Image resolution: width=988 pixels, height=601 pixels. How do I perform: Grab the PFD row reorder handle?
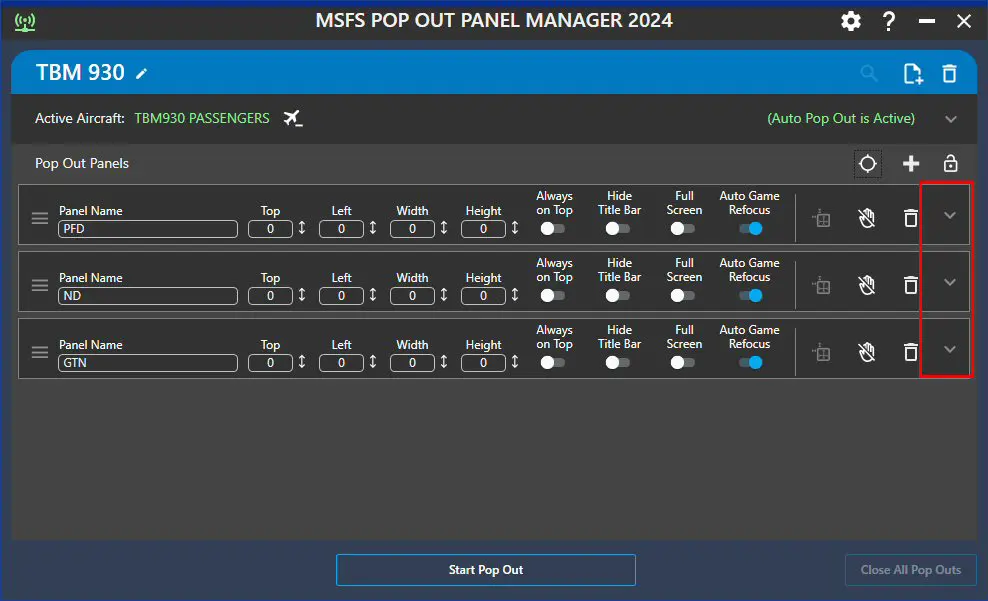[x=40, y=218]
